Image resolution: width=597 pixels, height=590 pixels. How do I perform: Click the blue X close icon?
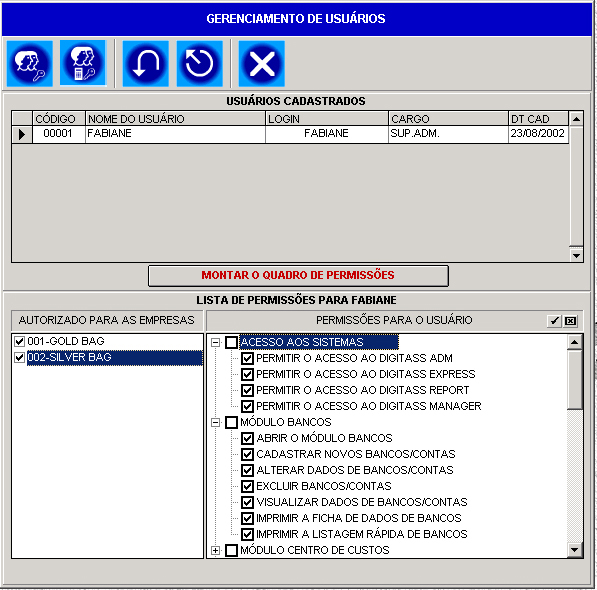click(x=262, y=64)
